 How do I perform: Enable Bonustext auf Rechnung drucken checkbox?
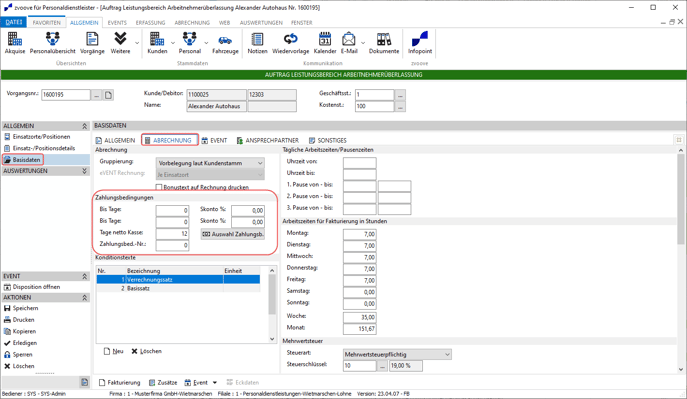coord(159,187)
